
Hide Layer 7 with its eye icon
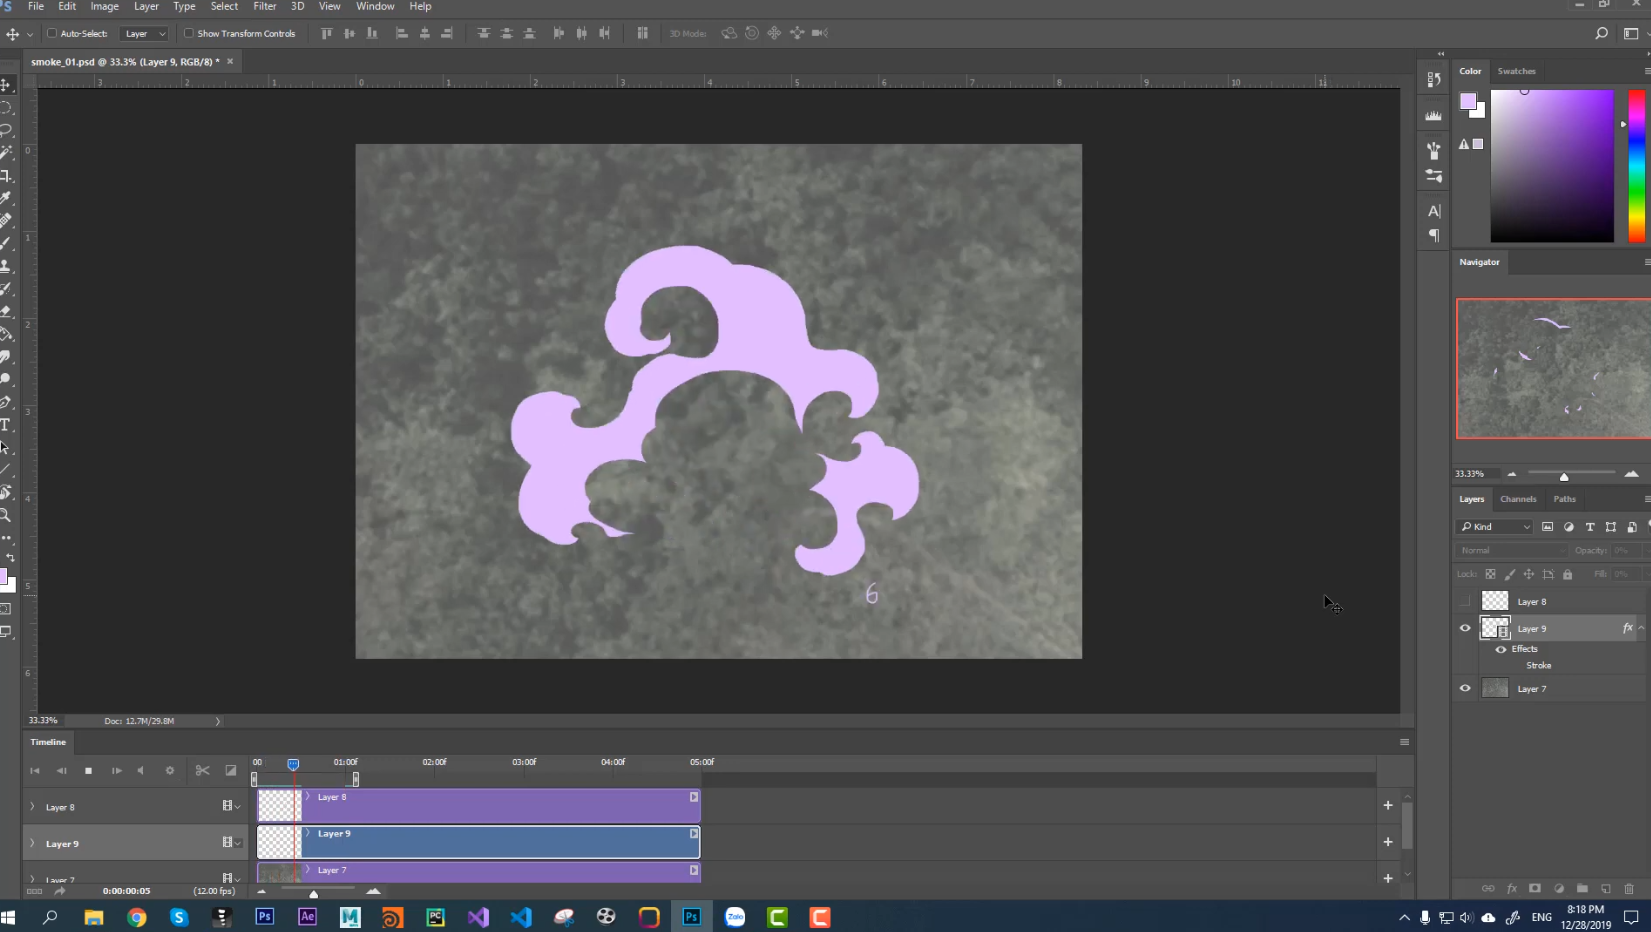click(1465, 688)
